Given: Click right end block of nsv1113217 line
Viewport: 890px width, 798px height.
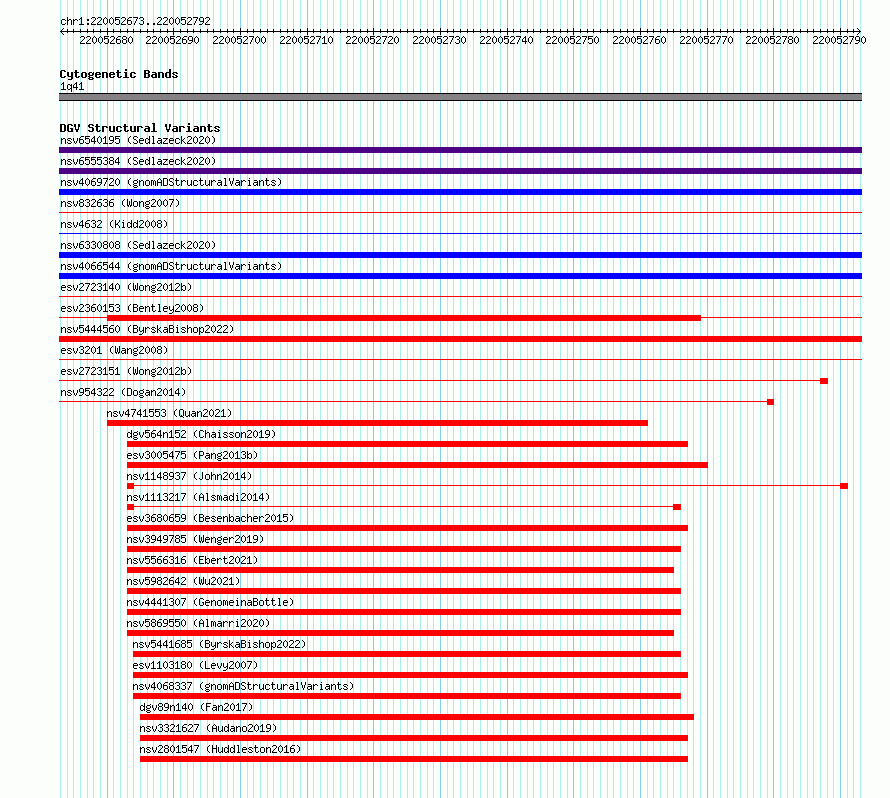Looking at the screenshot, I should tap(677, 507).
